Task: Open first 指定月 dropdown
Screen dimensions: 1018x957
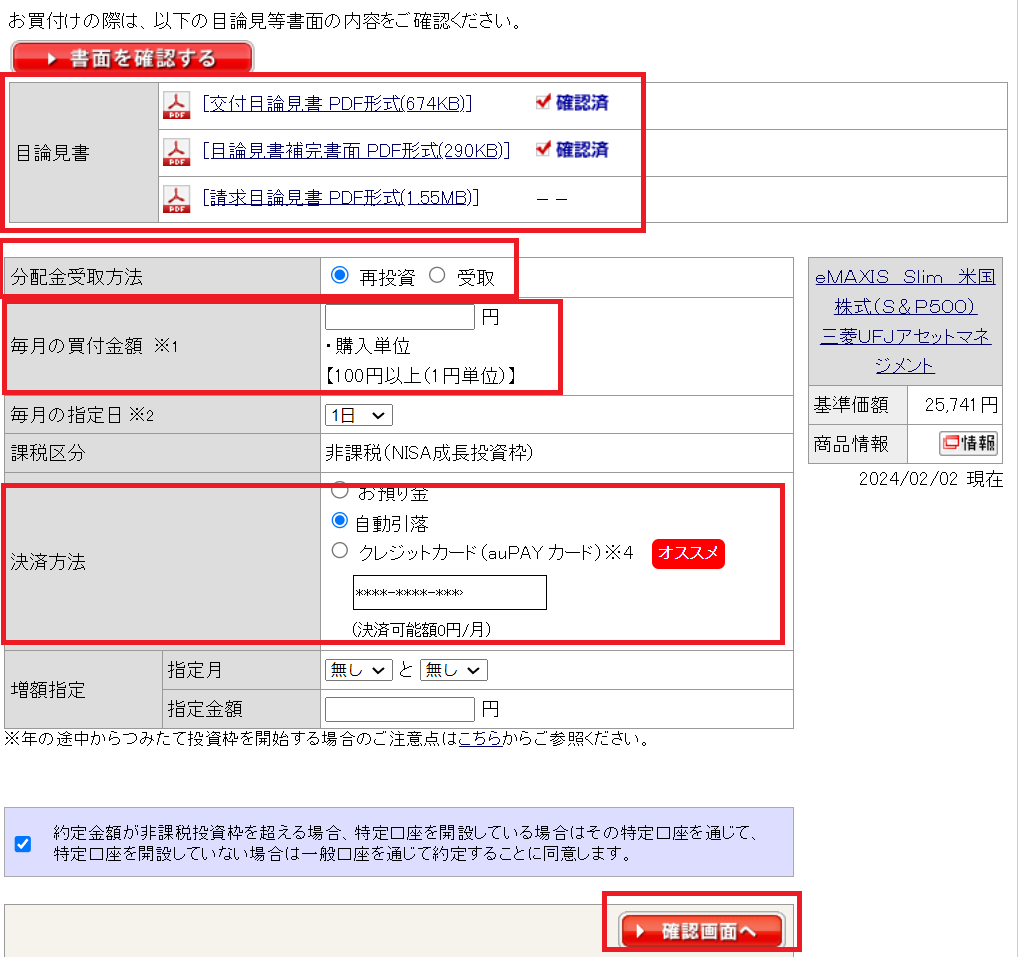Action: pyautogui.click(x=359, y=670)
